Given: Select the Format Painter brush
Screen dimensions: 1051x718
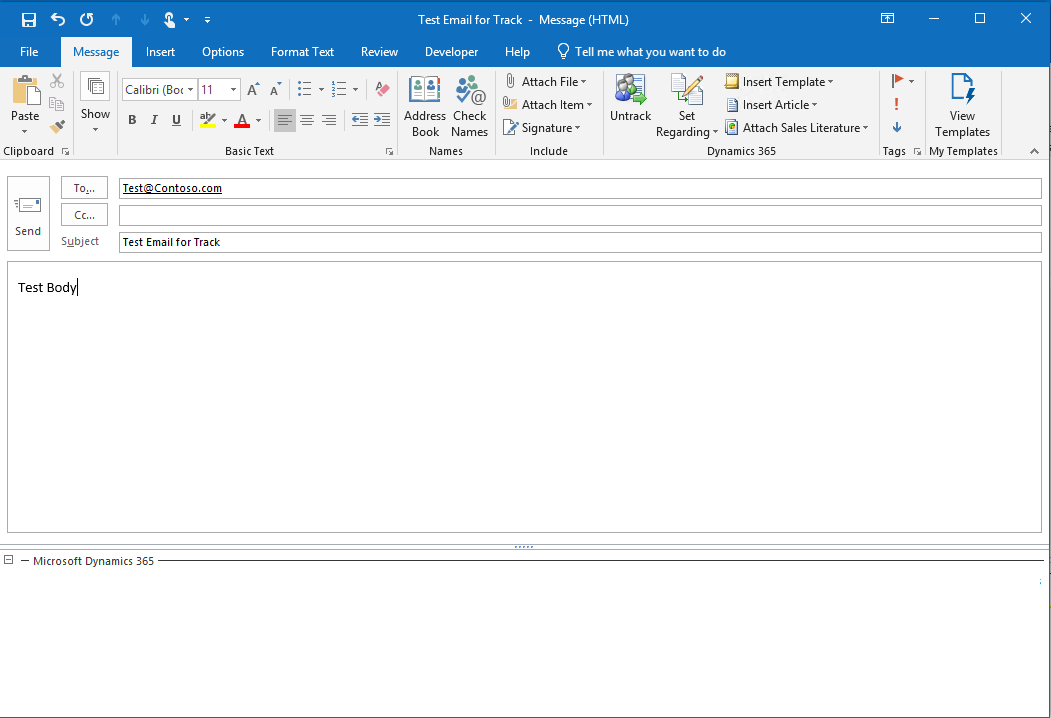Looking at the screenshot, I should [57, 127].
